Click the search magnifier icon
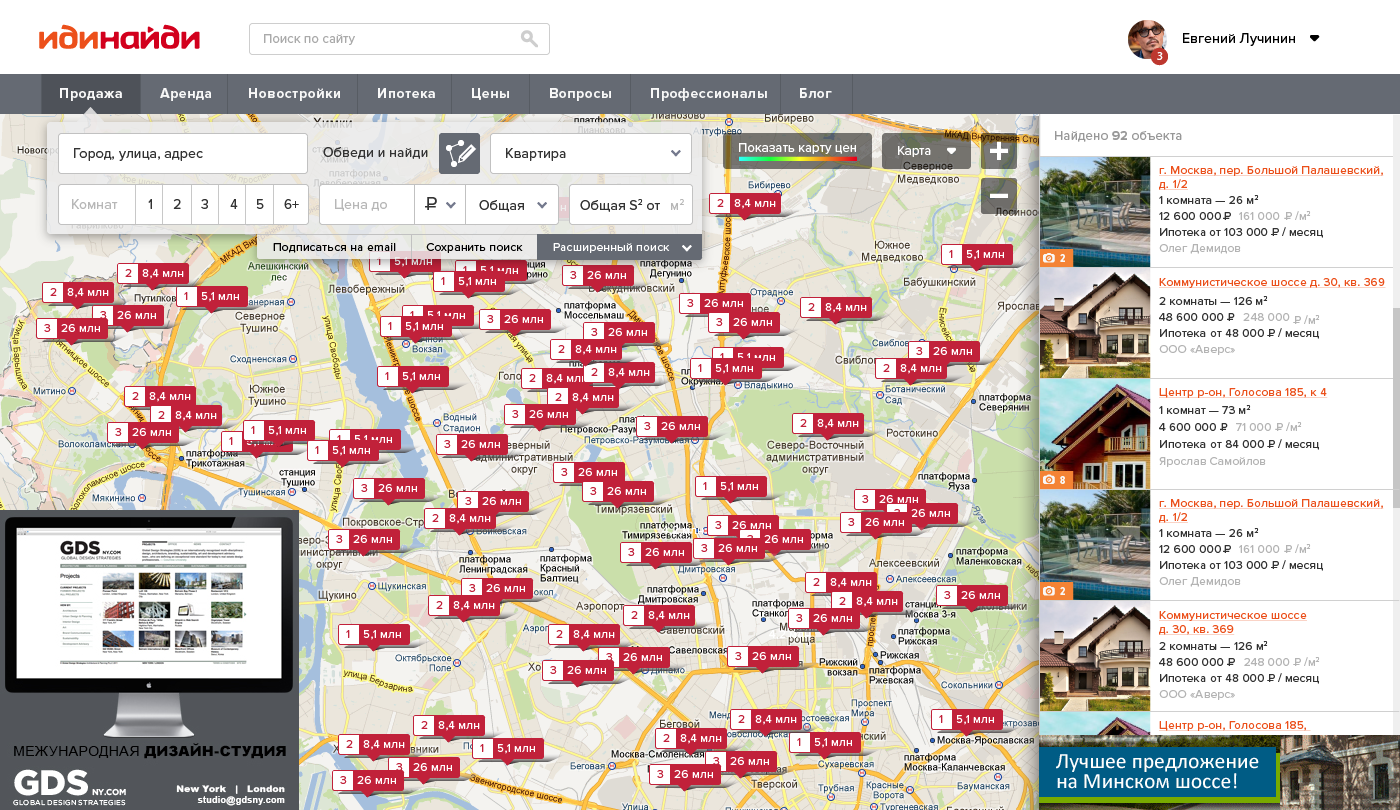 coord(529,39)
